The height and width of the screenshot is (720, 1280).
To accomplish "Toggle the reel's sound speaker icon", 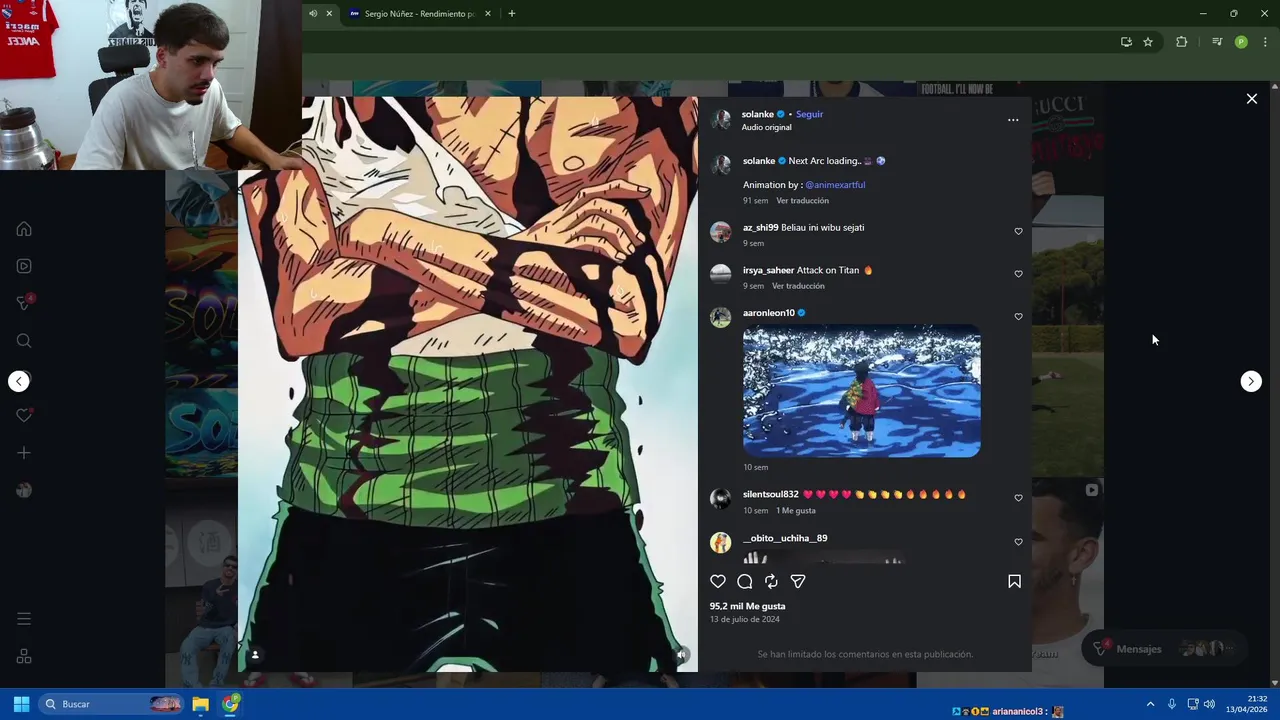I will click(680, 655).
